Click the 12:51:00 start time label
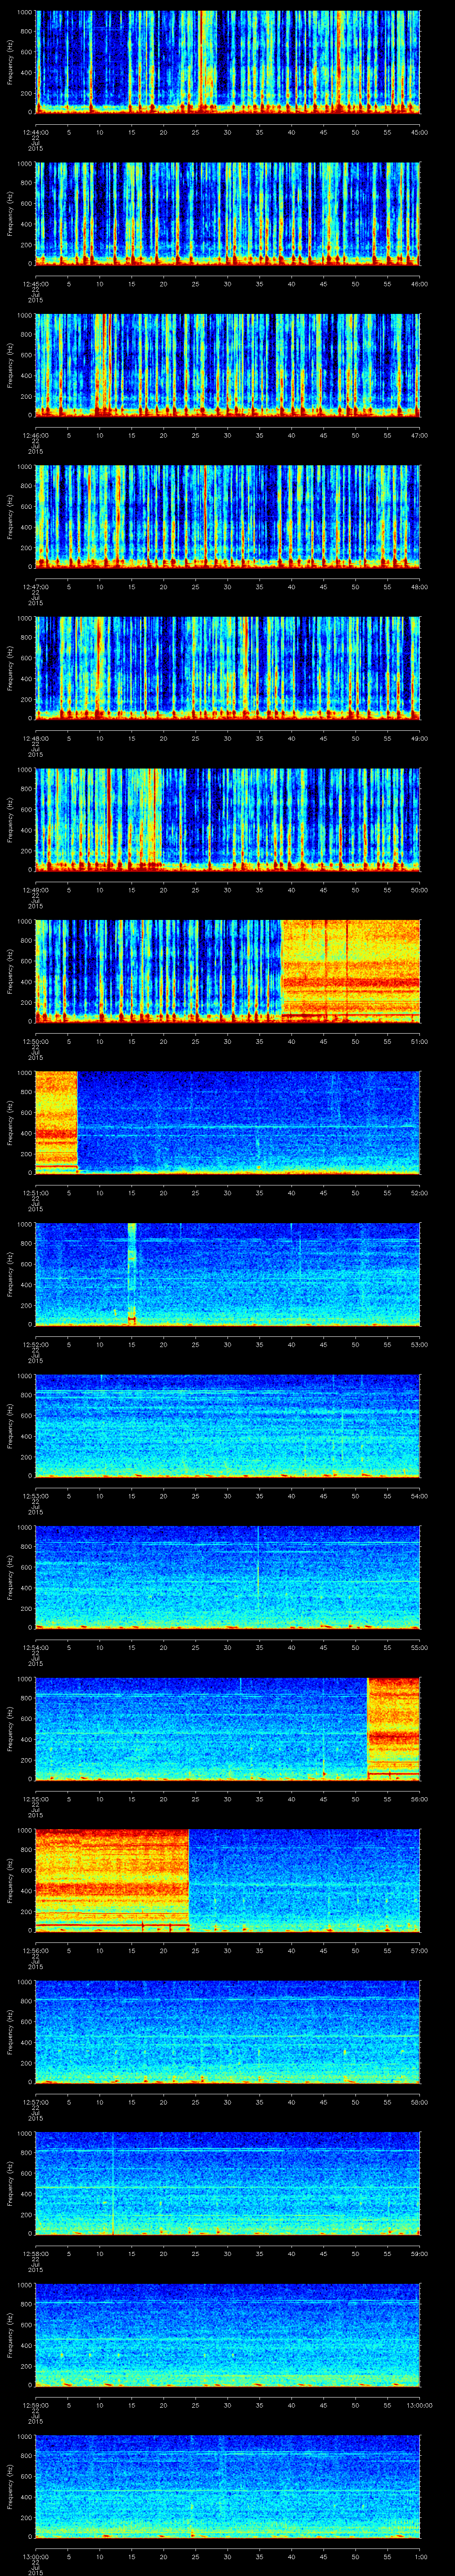 [35, 1194]
